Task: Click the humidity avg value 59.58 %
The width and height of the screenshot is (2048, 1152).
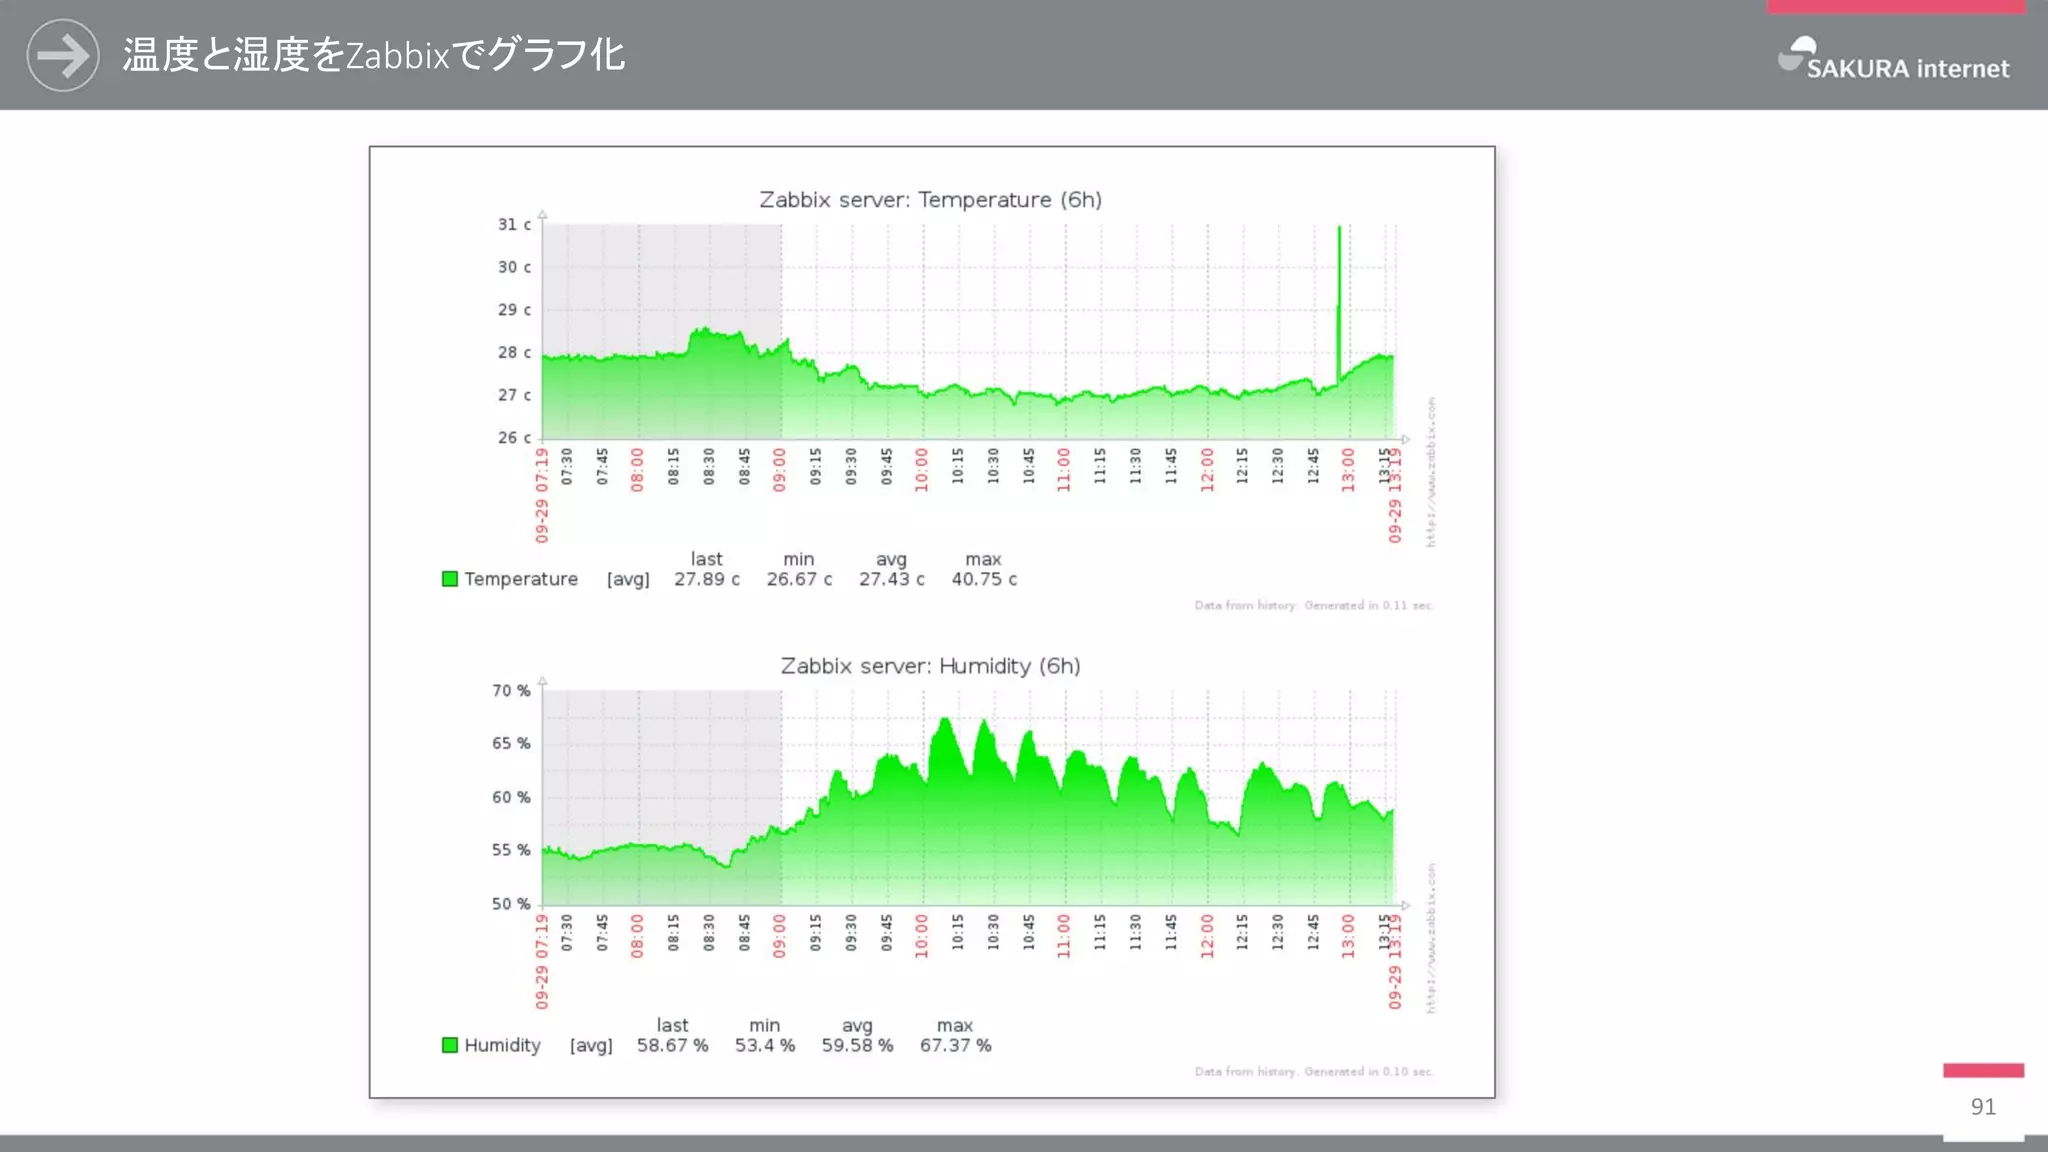Action: pos(857,1045)
